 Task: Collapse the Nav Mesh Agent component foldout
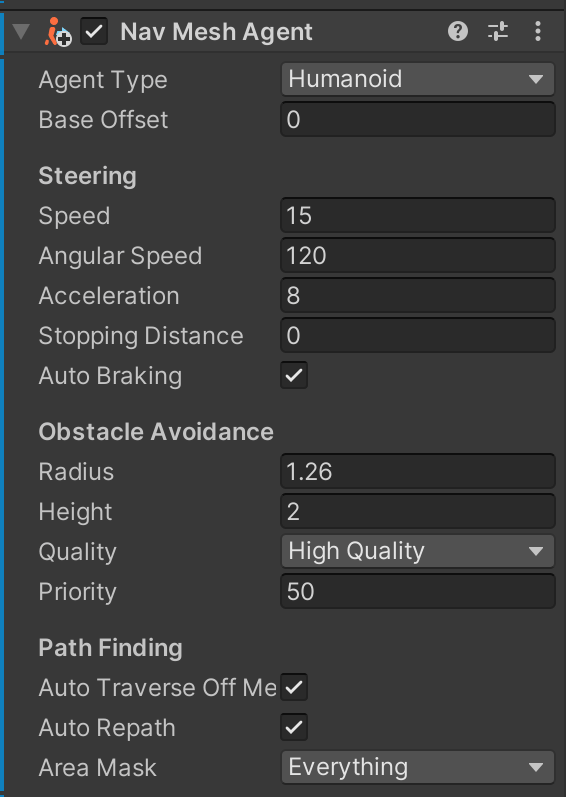(x=21, y=32)
